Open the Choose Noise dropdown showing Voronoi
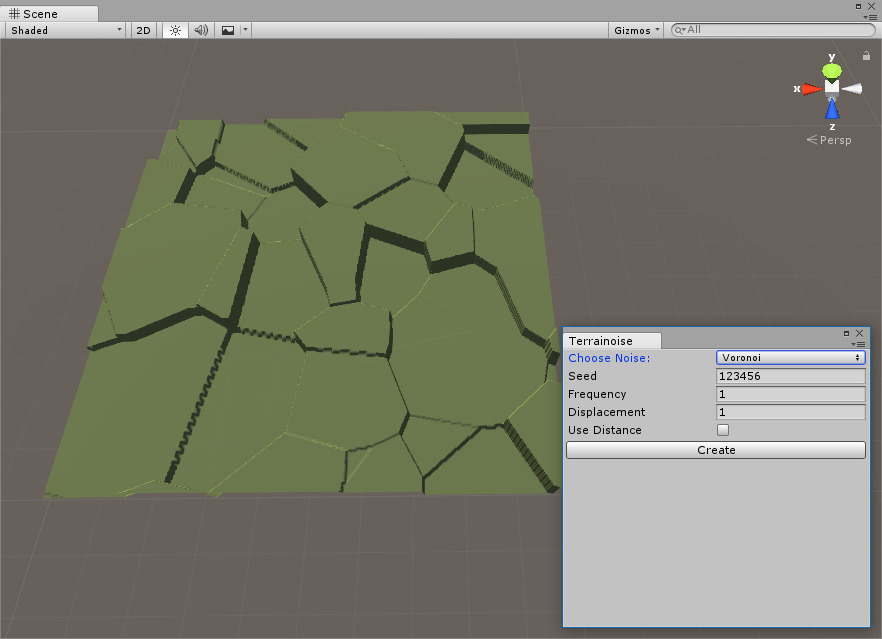This screenshot has width=882, height=639. (x=790, y=357)
